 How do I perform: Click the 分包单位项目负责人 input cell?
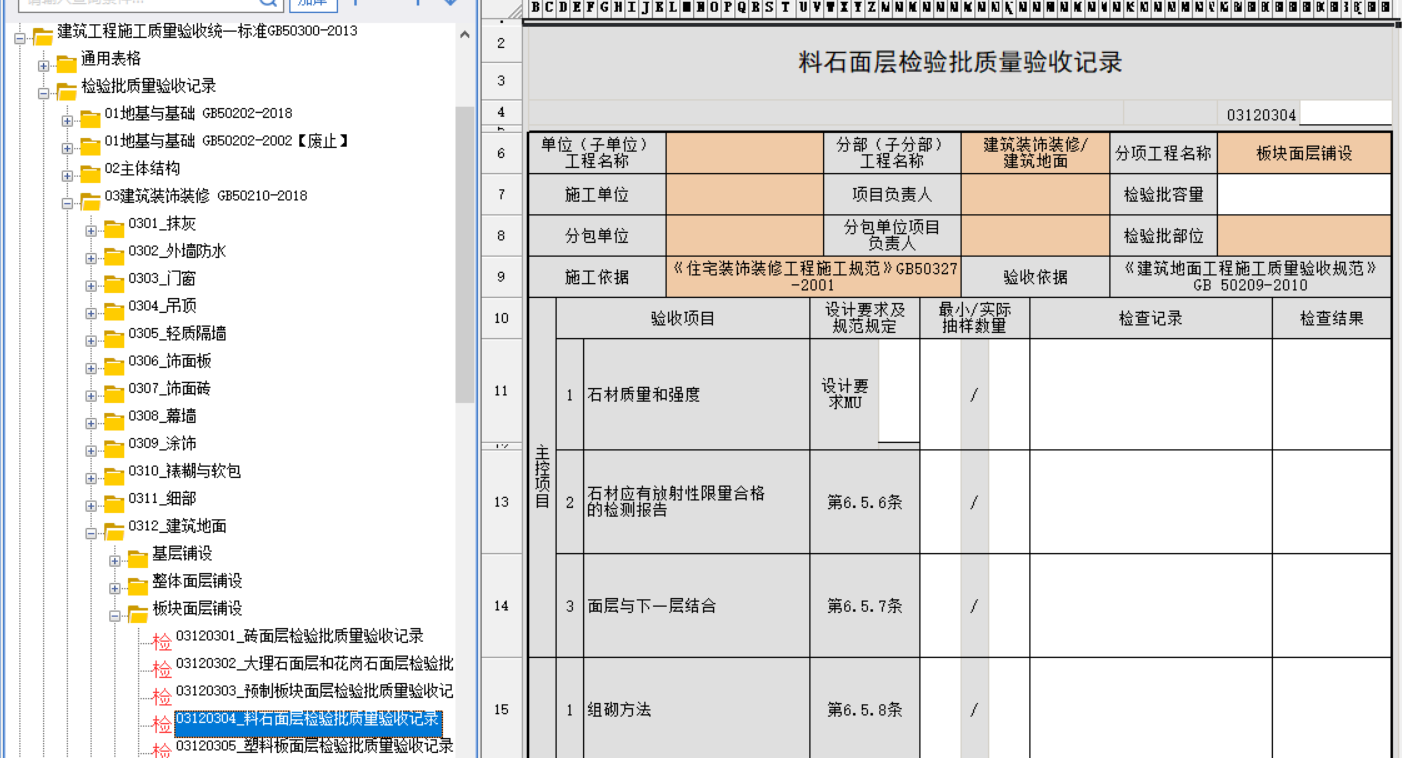point(1035,236)
